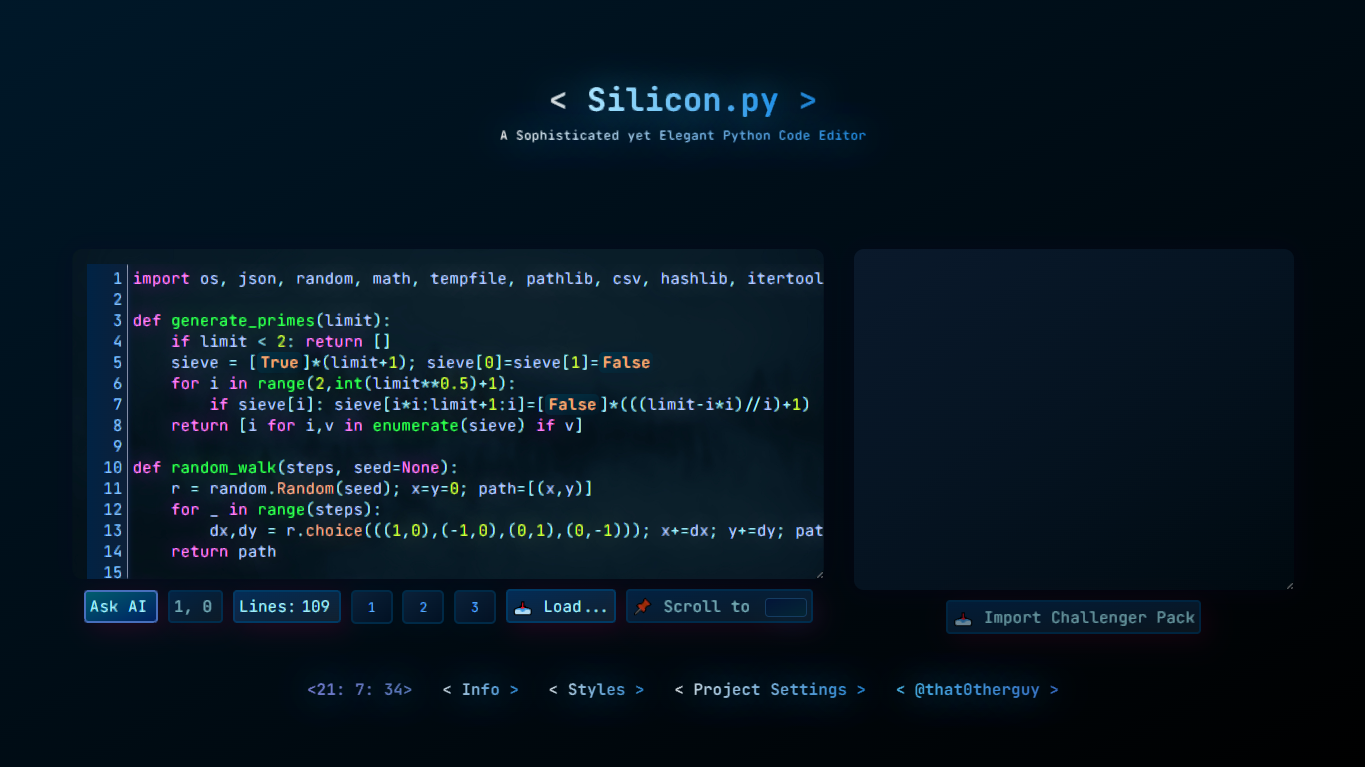This screenshot has width=1365, height=767.
Task: Click the clock showing 21: 7: 34
Action: 359,689
